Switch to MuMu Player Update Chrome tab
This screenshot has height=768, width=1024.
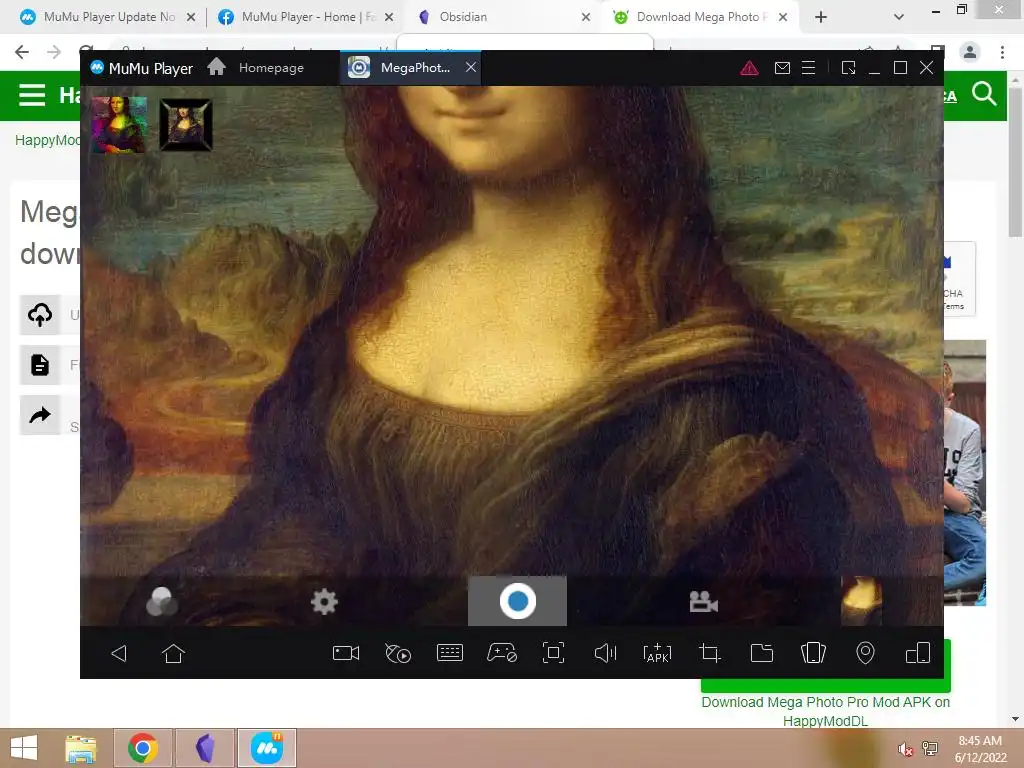(106, 17)
